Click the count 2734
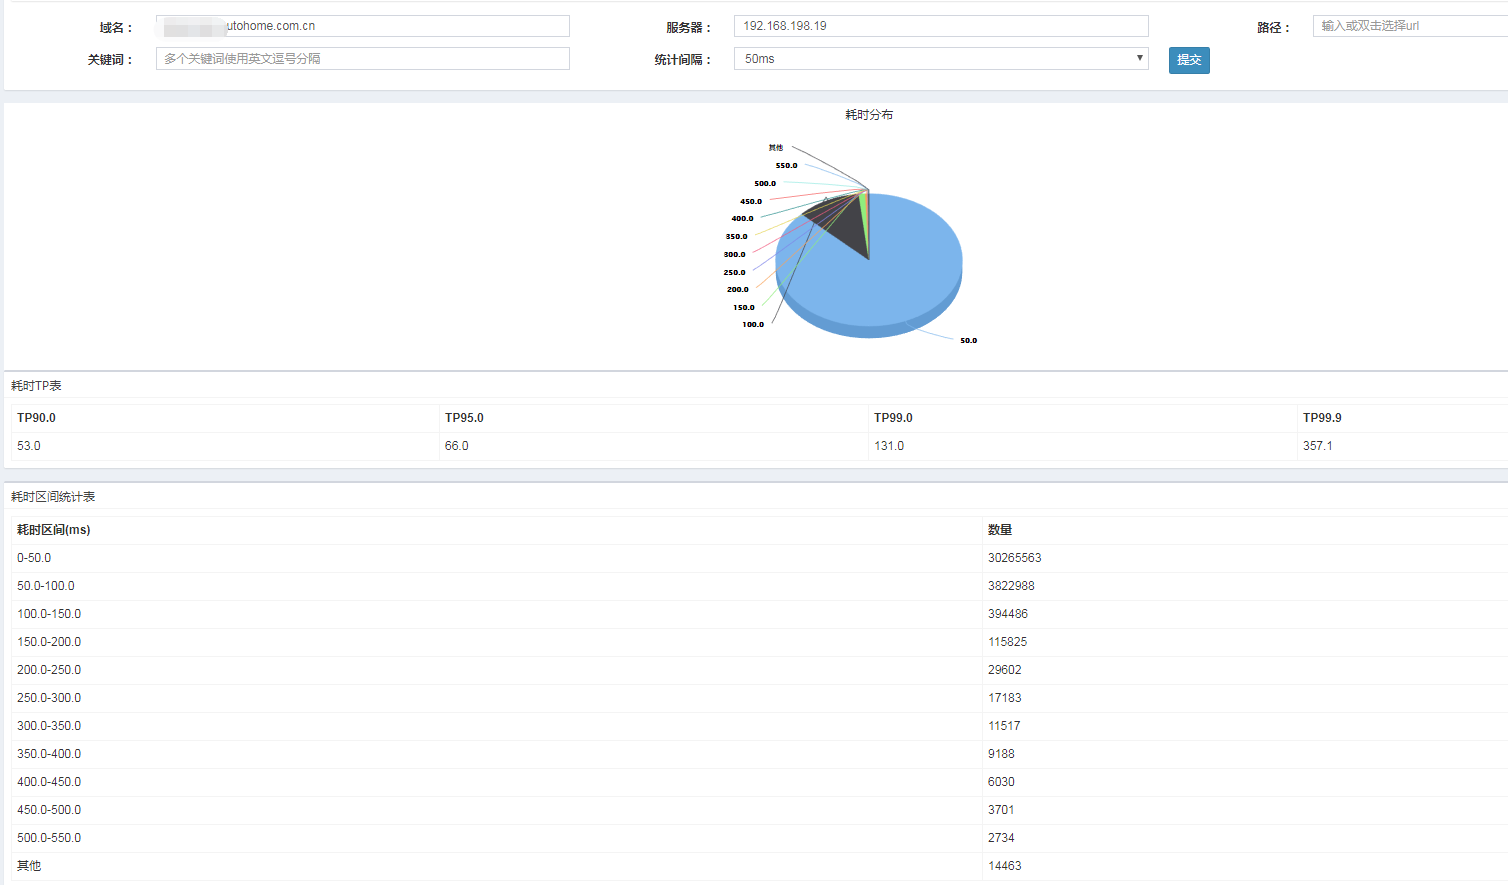1508x885 pixels. click(1001, 838)
